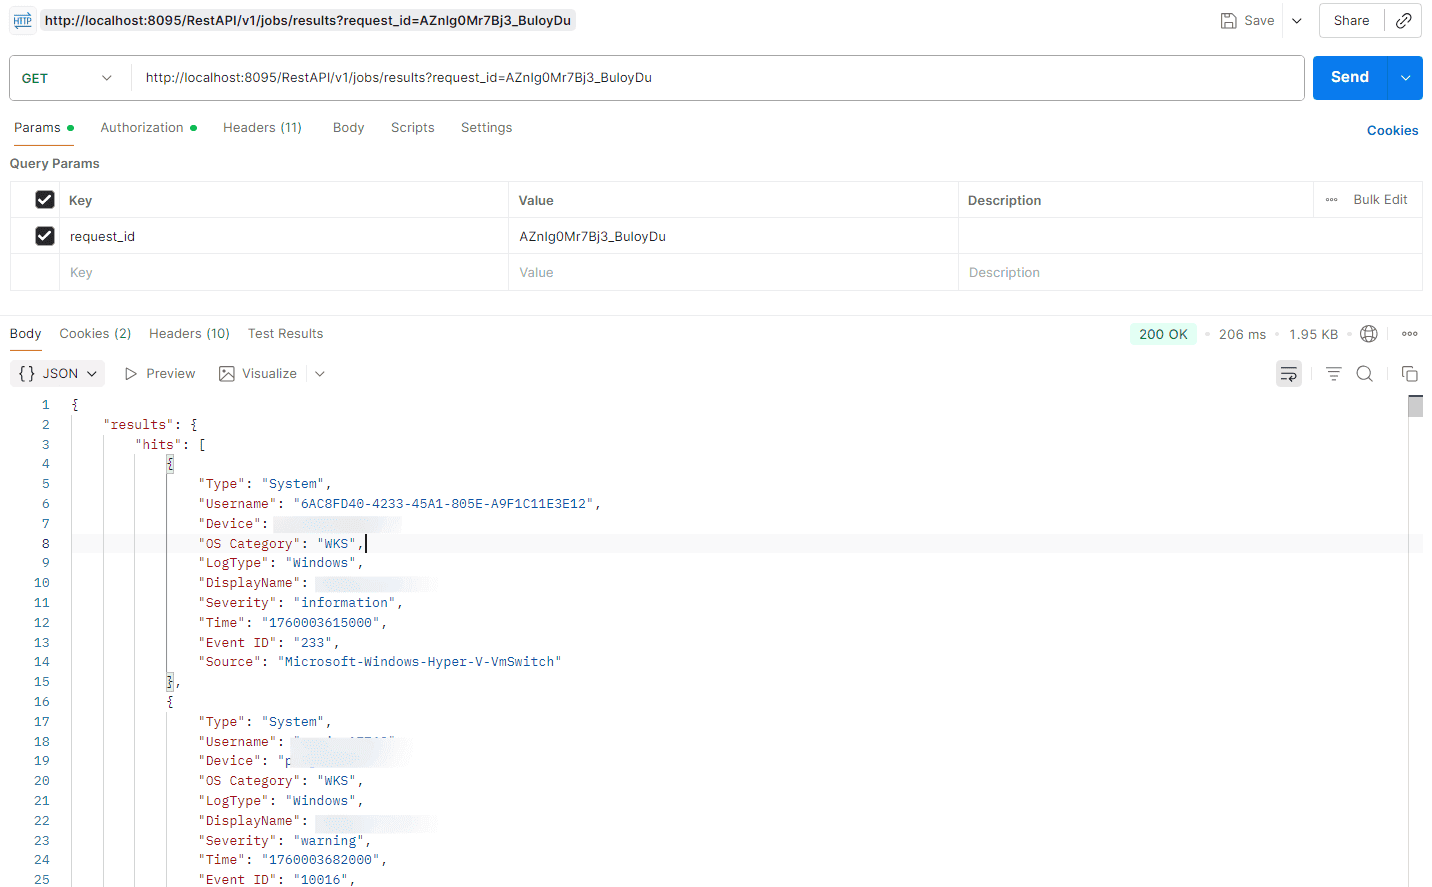This screenshot has width=1432, height=887.
Task: Open the response filter icon
Action: 1333,373
